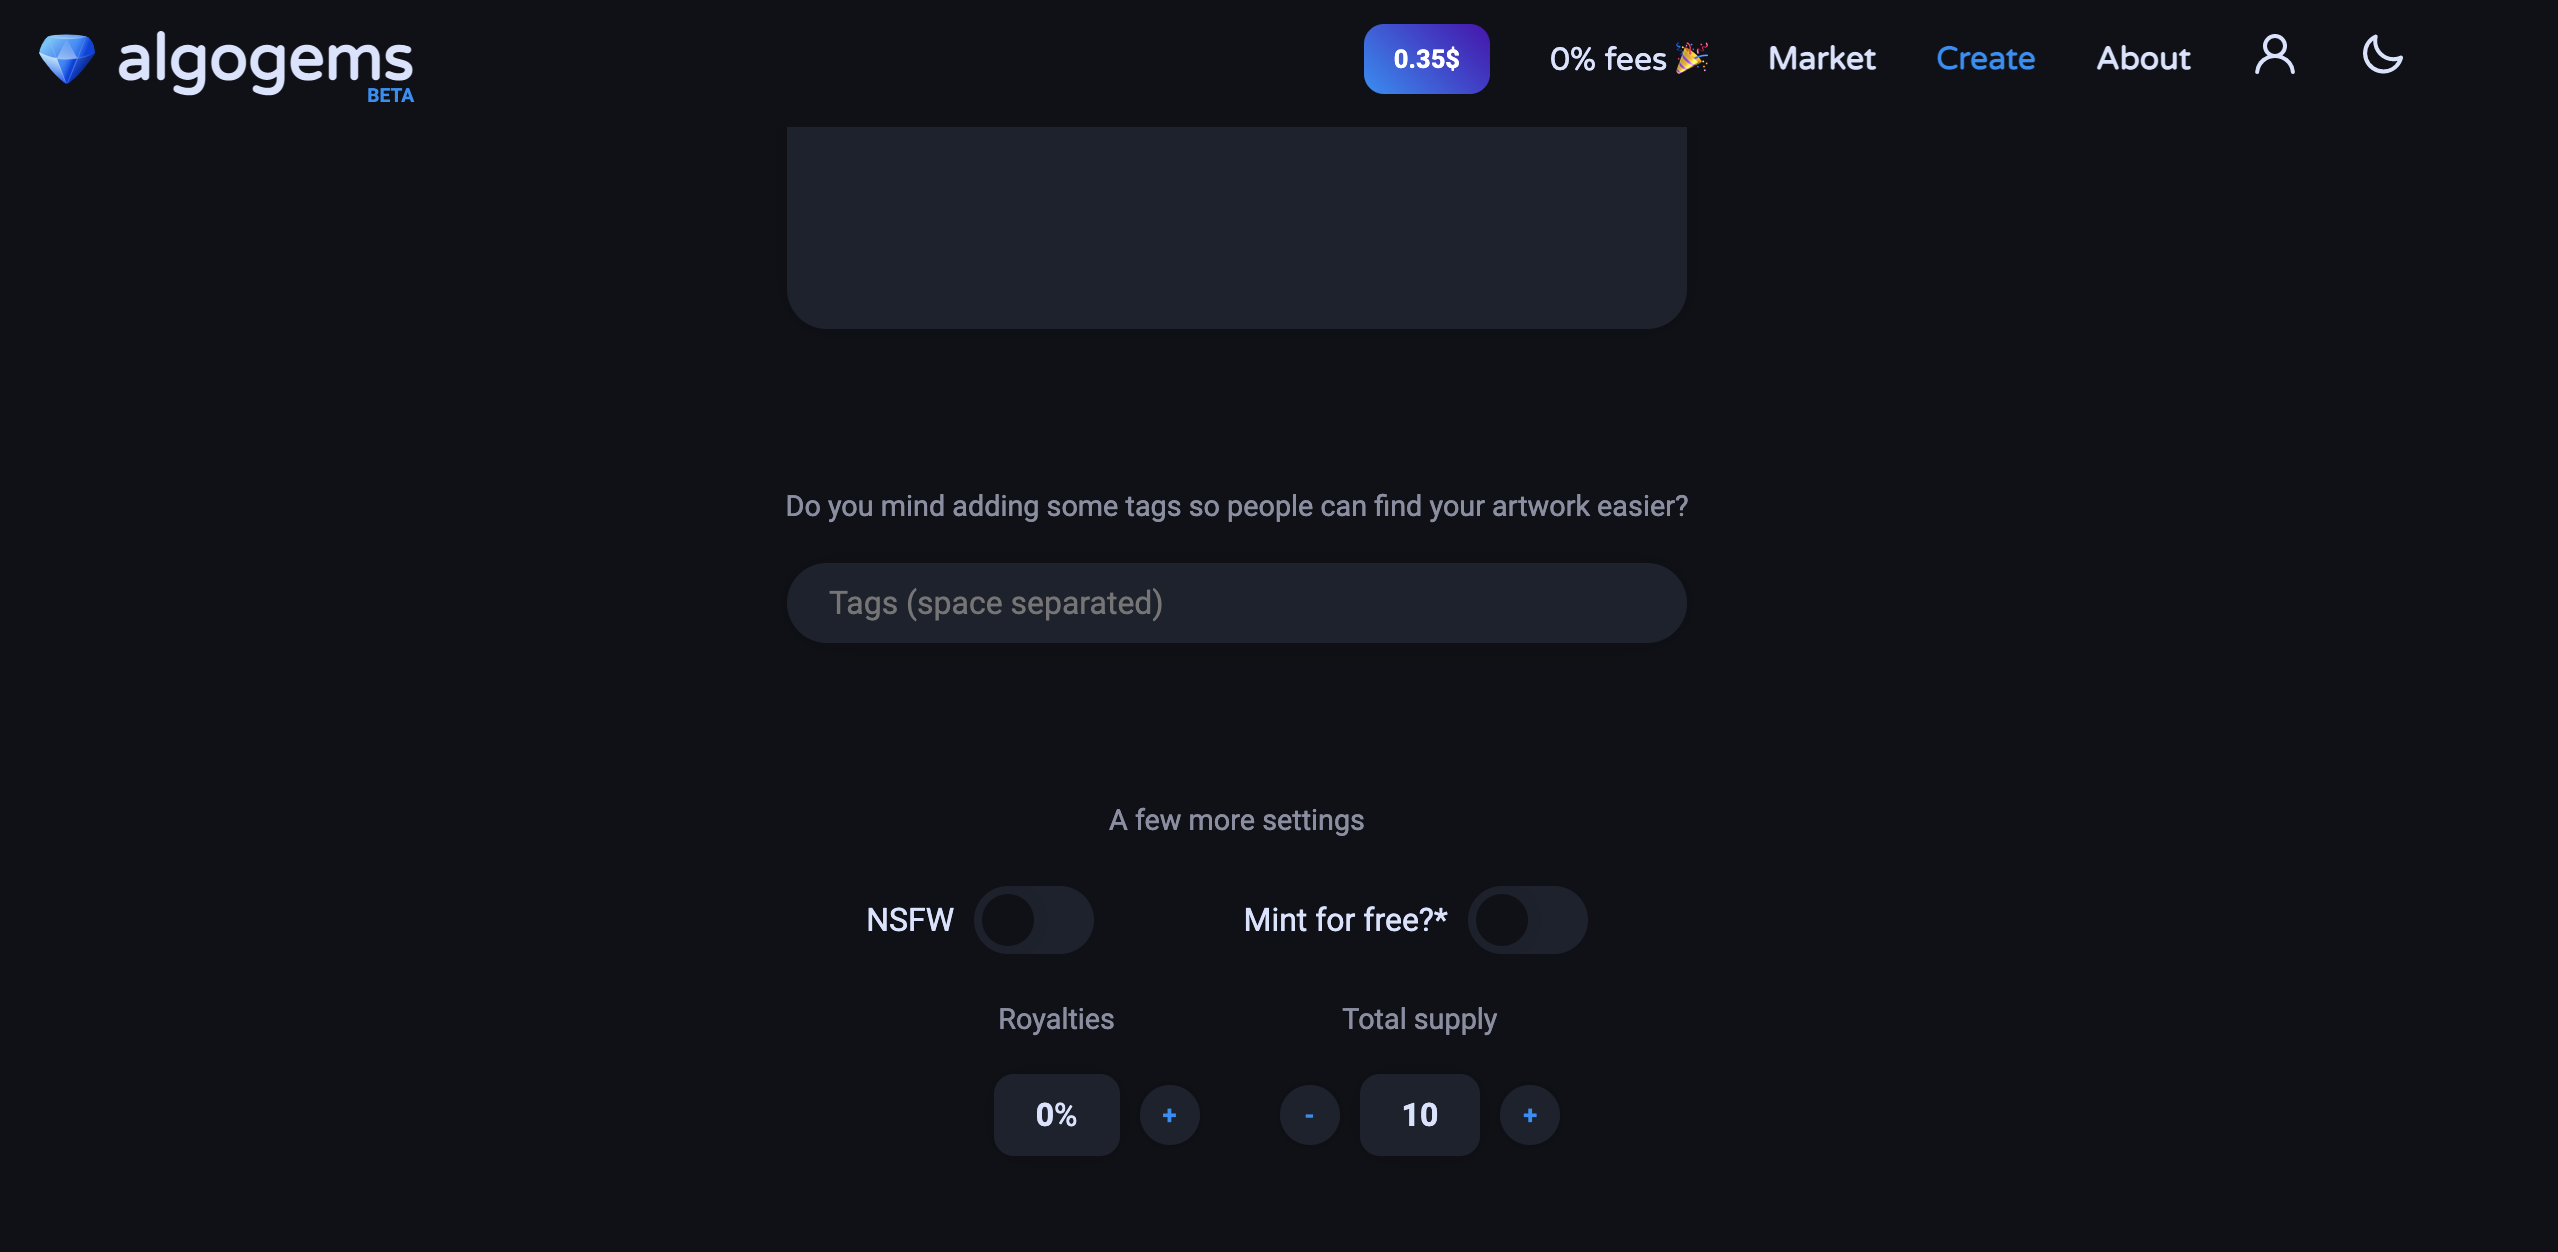Viewport: 2558px width, 1252px height.
Task: Click the algogems diamond logo icon
Action: [66, 59]
